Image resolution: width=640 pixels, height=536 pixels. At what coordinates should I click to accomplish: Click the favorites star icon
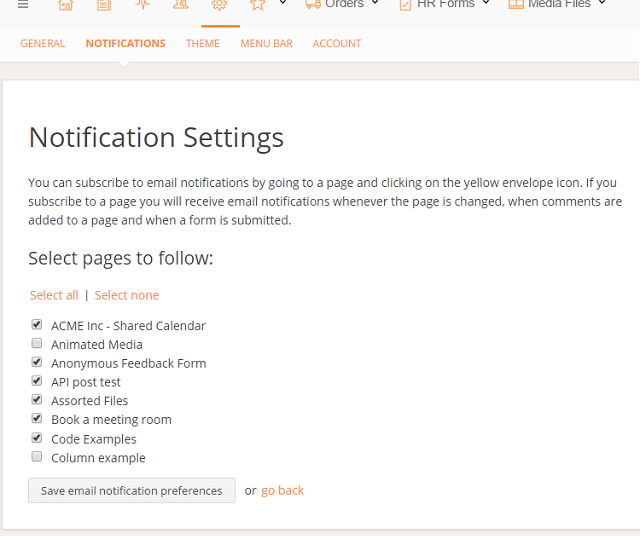(258, 5)
